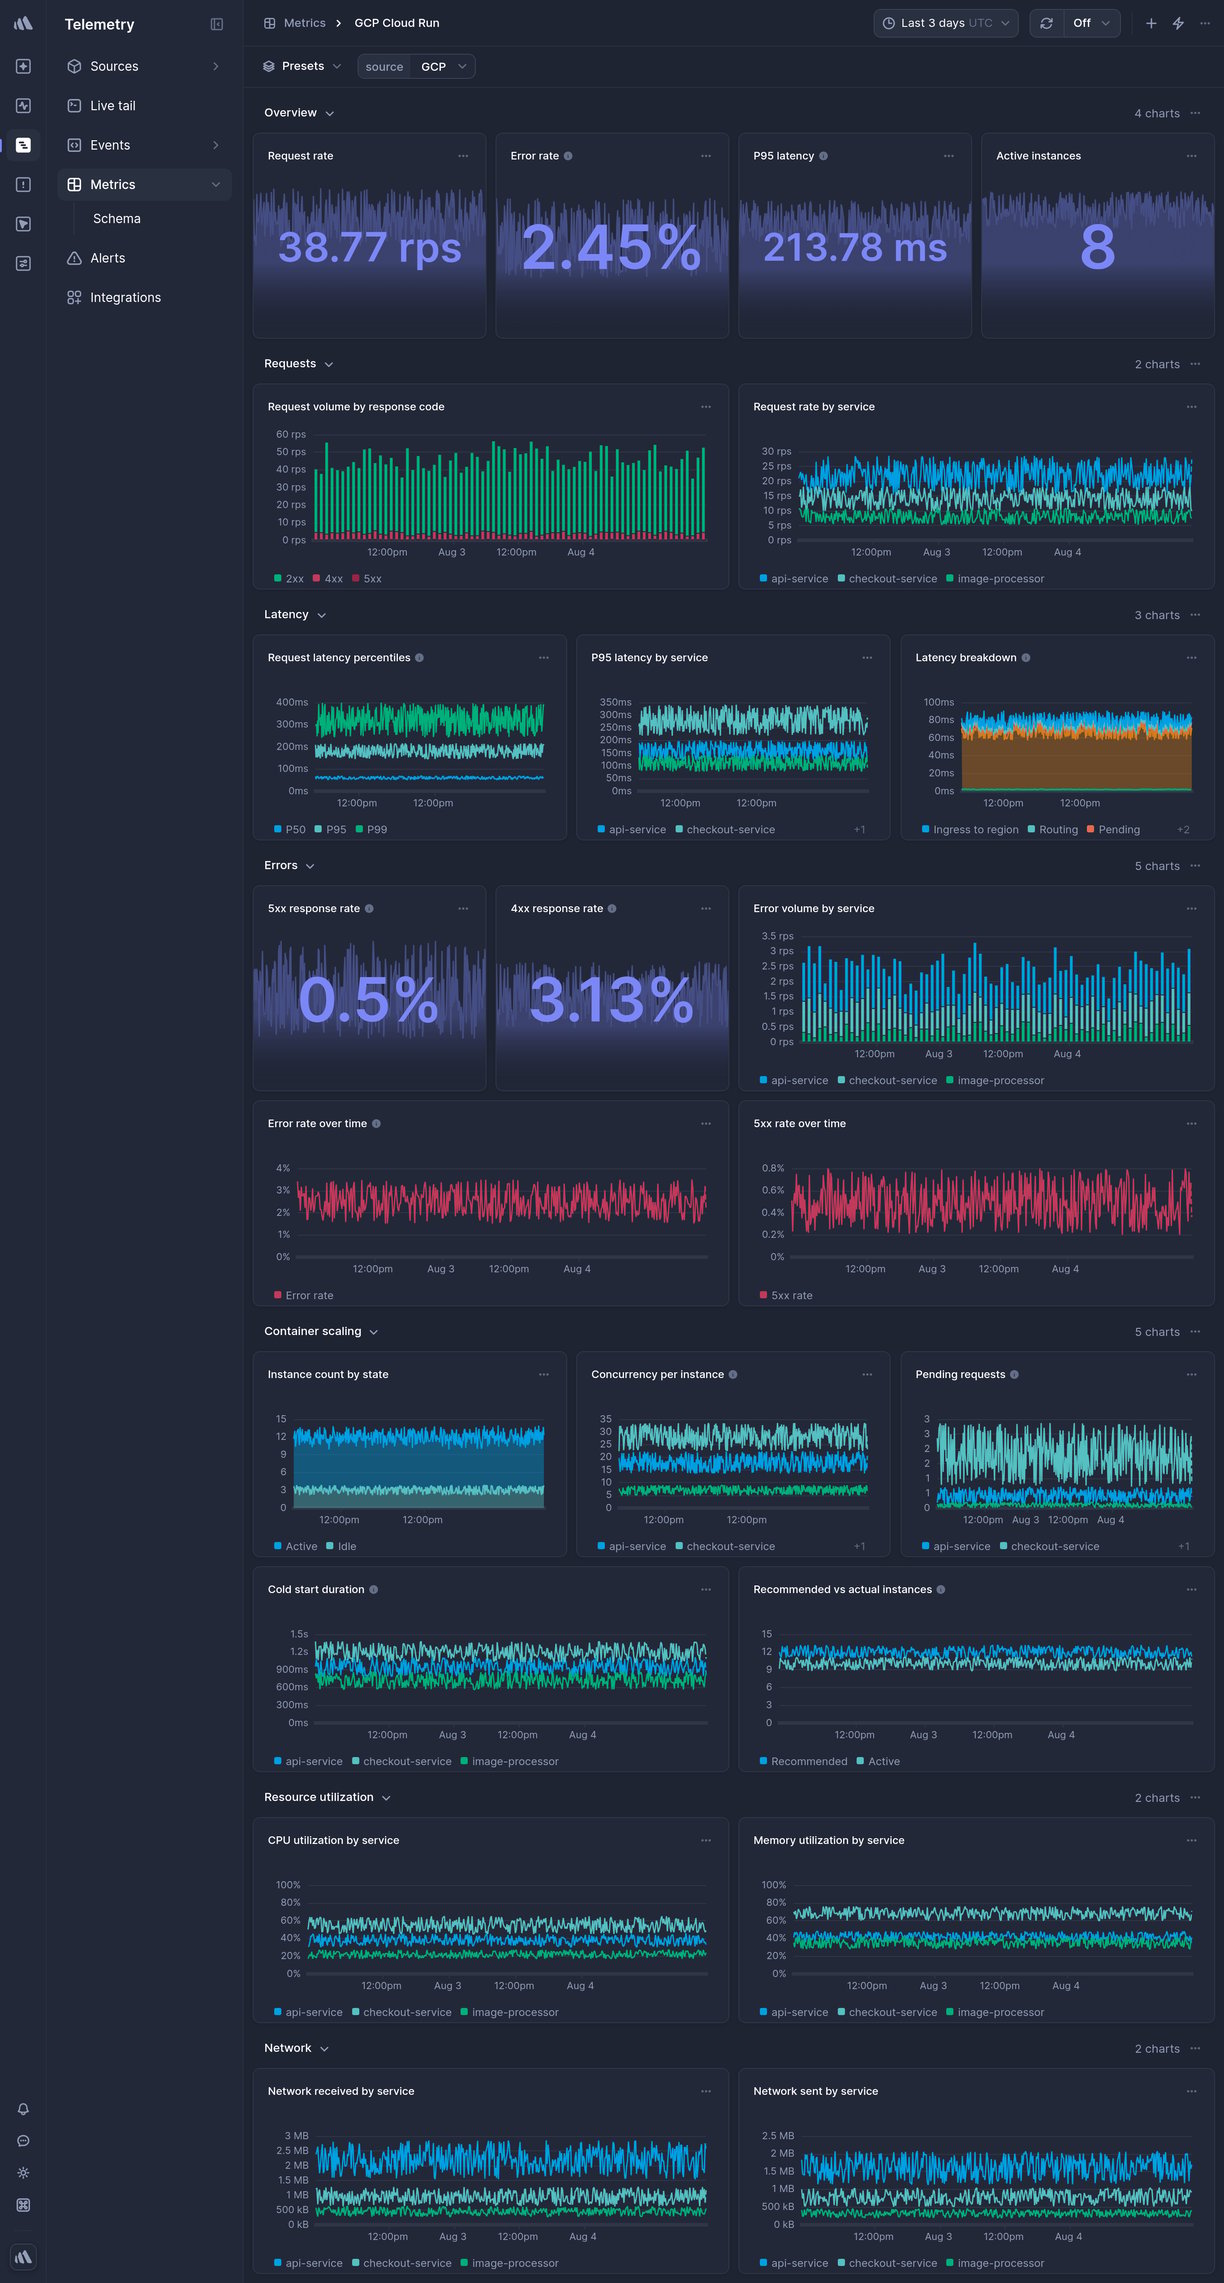1224x2283 pixels.
Task: Click the info icon beside P95 latency title
Action: 823,156
